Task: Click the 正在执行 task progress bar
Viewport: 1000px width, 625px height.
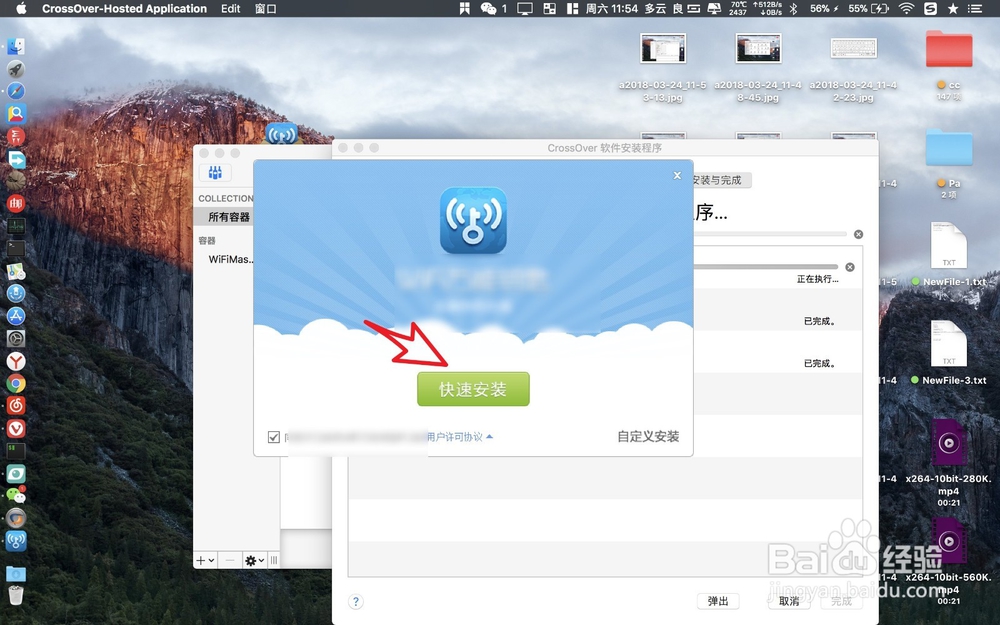Action: 765,267
